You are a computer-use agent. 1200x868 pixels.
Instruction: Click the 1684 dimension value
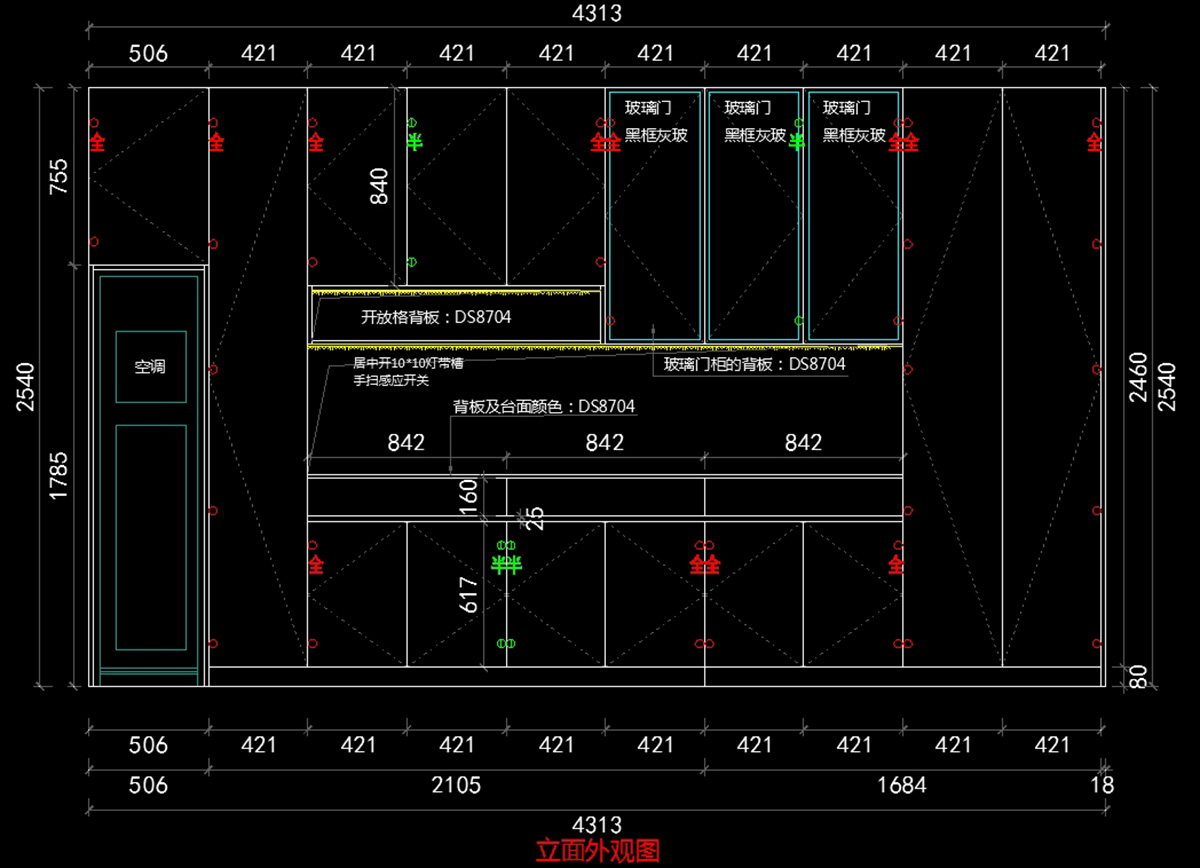[x=901, y=785]
